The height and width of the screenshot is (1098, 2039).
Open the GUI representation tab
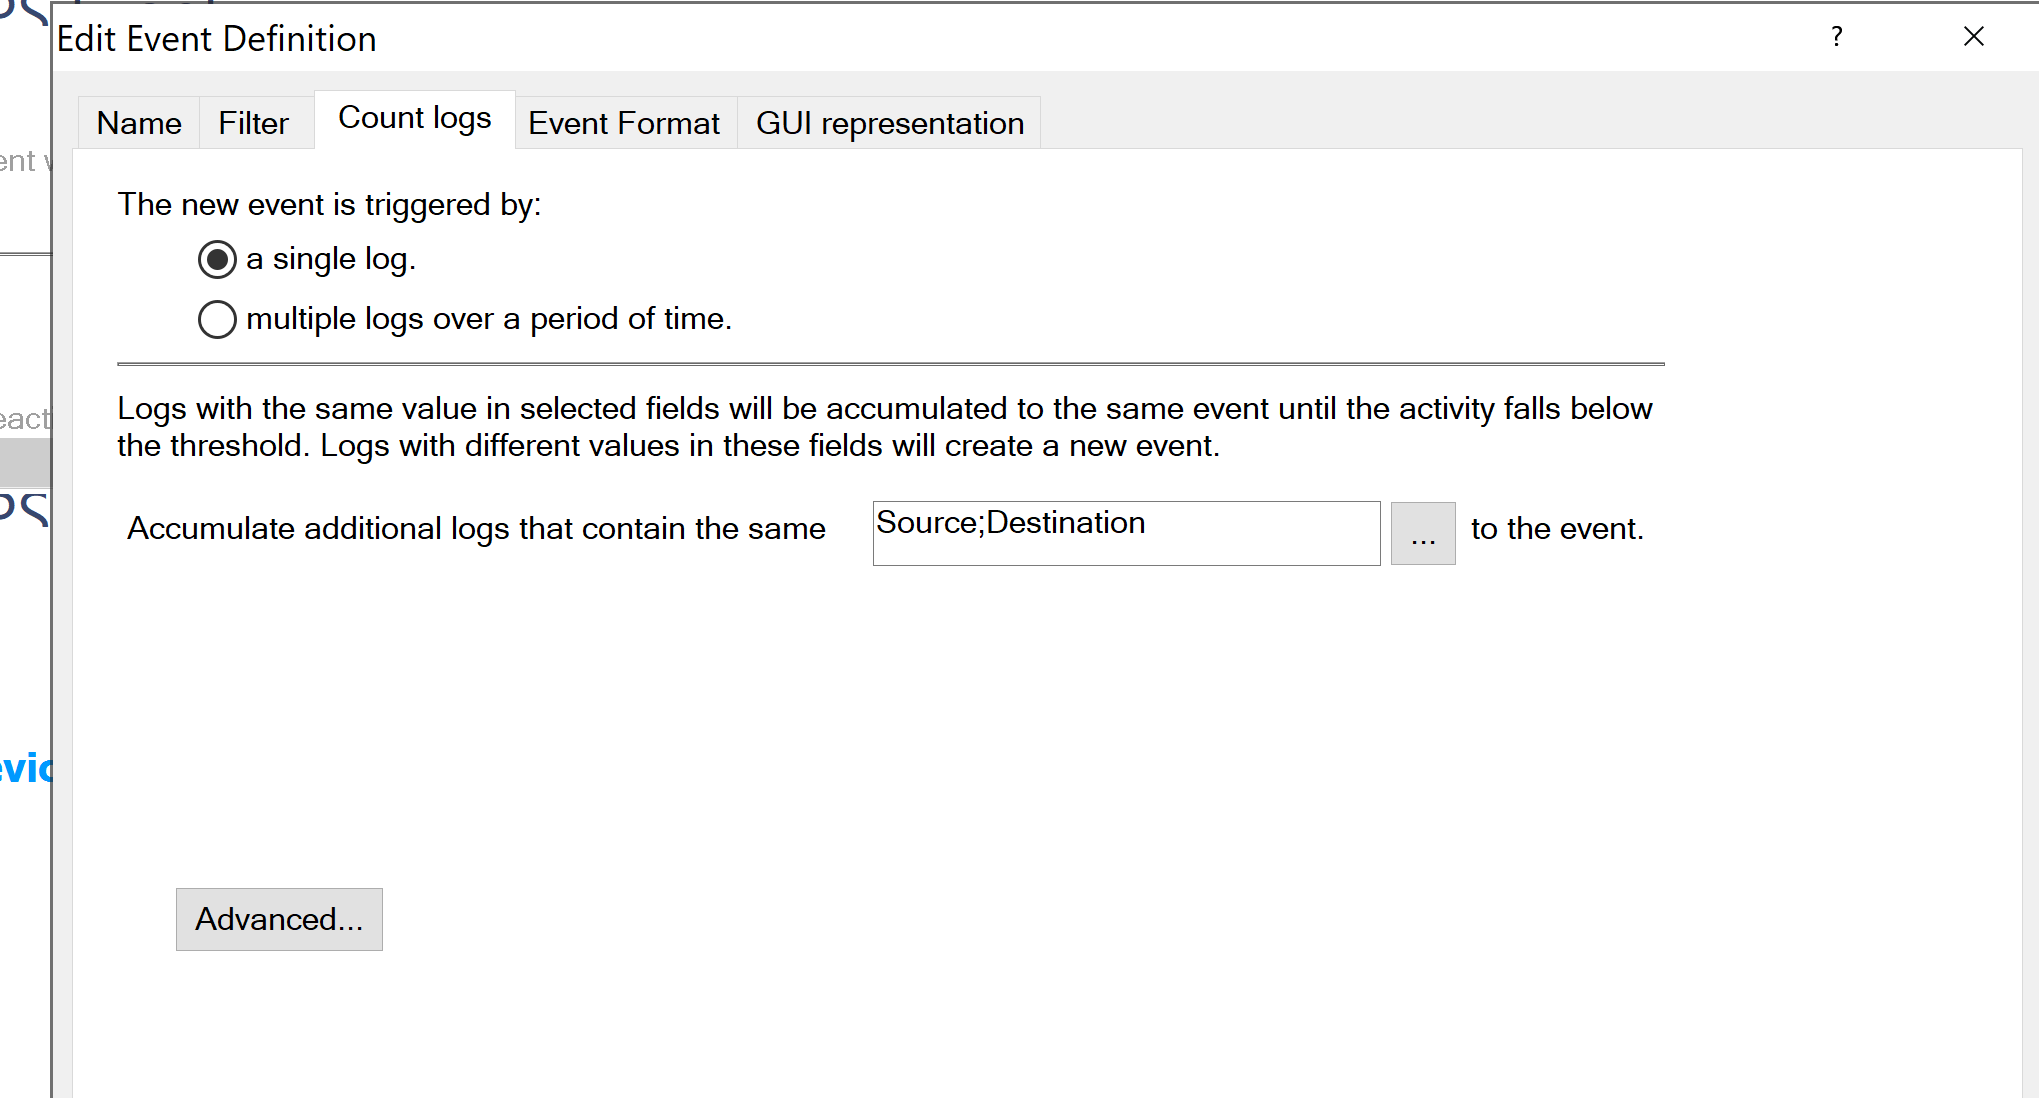click(x=889, y=122)
